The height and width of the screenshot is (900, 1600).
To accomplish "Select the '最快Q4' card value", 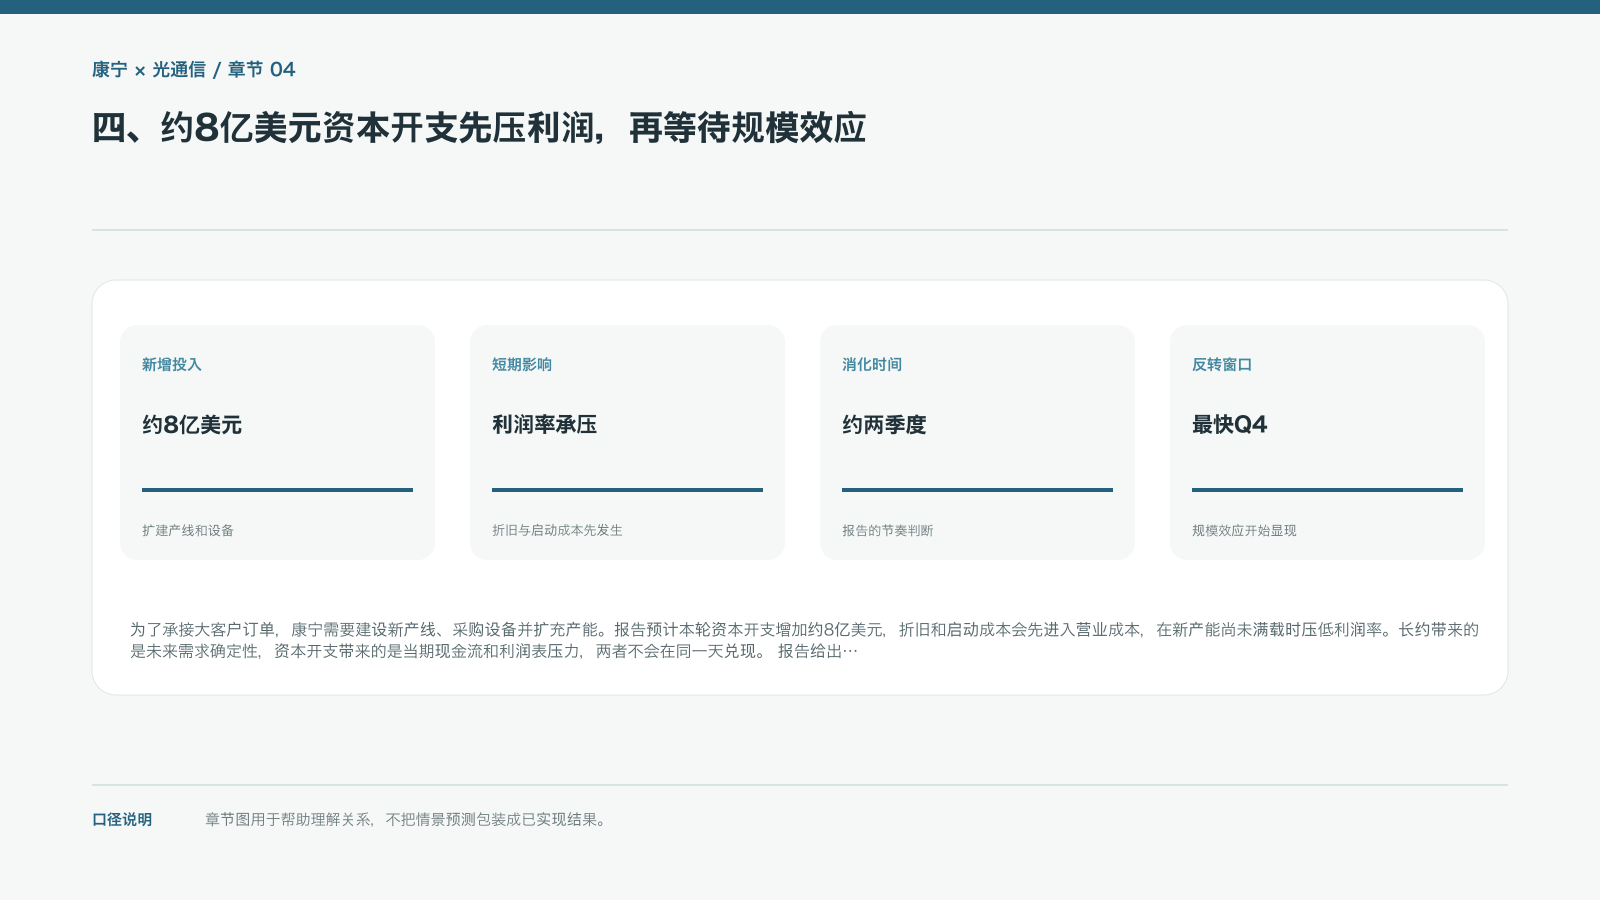I will [x=1230, y=425].
